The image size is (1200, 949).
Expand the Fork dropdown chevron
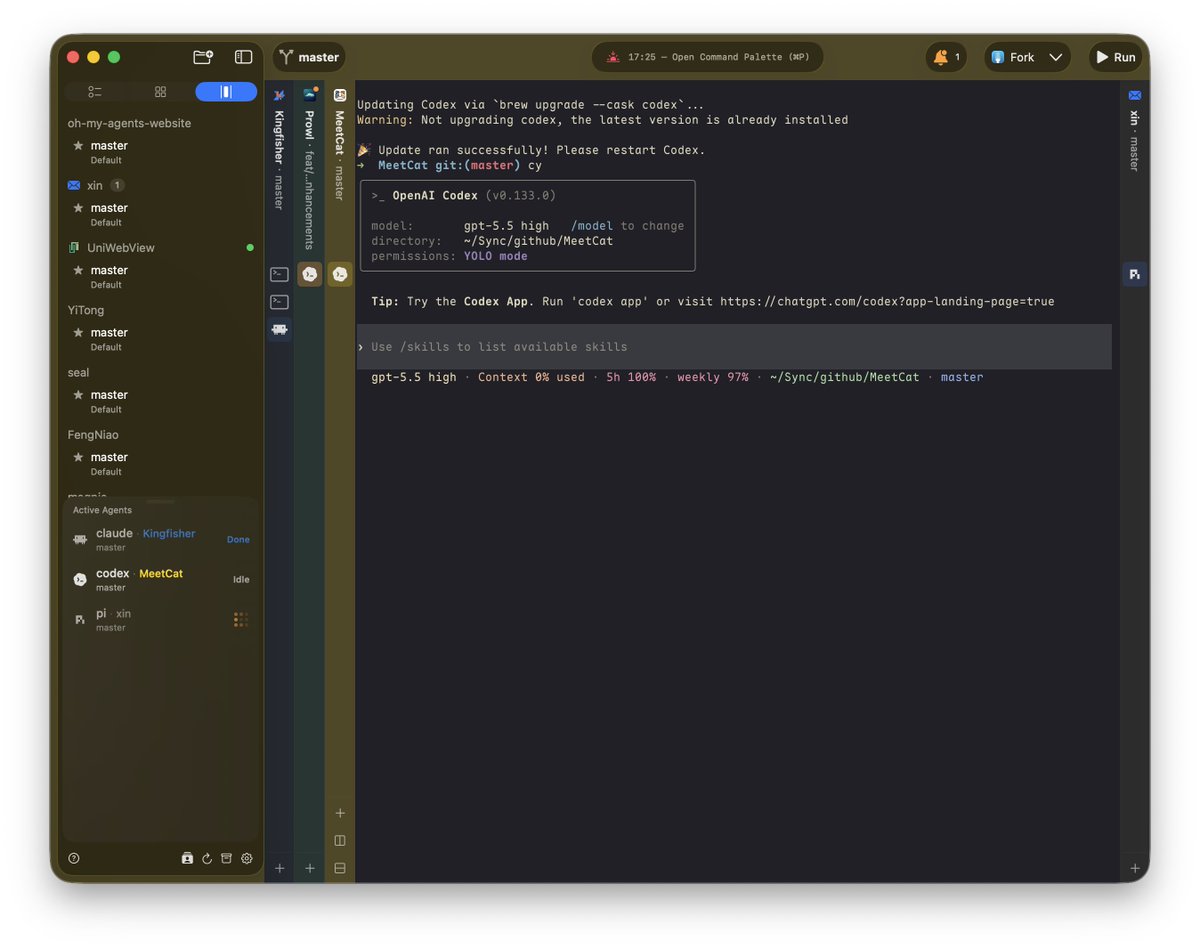[x=1056, y=57]
